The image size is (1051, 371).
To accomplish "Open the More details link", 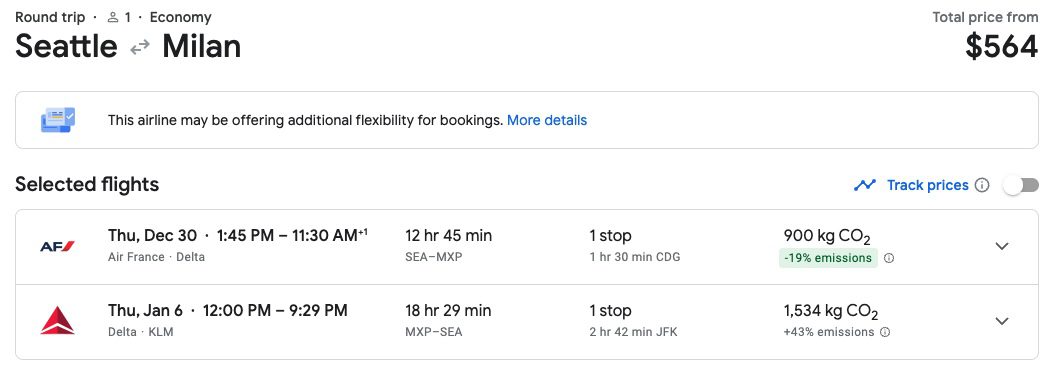I will [x=547, y=120].
